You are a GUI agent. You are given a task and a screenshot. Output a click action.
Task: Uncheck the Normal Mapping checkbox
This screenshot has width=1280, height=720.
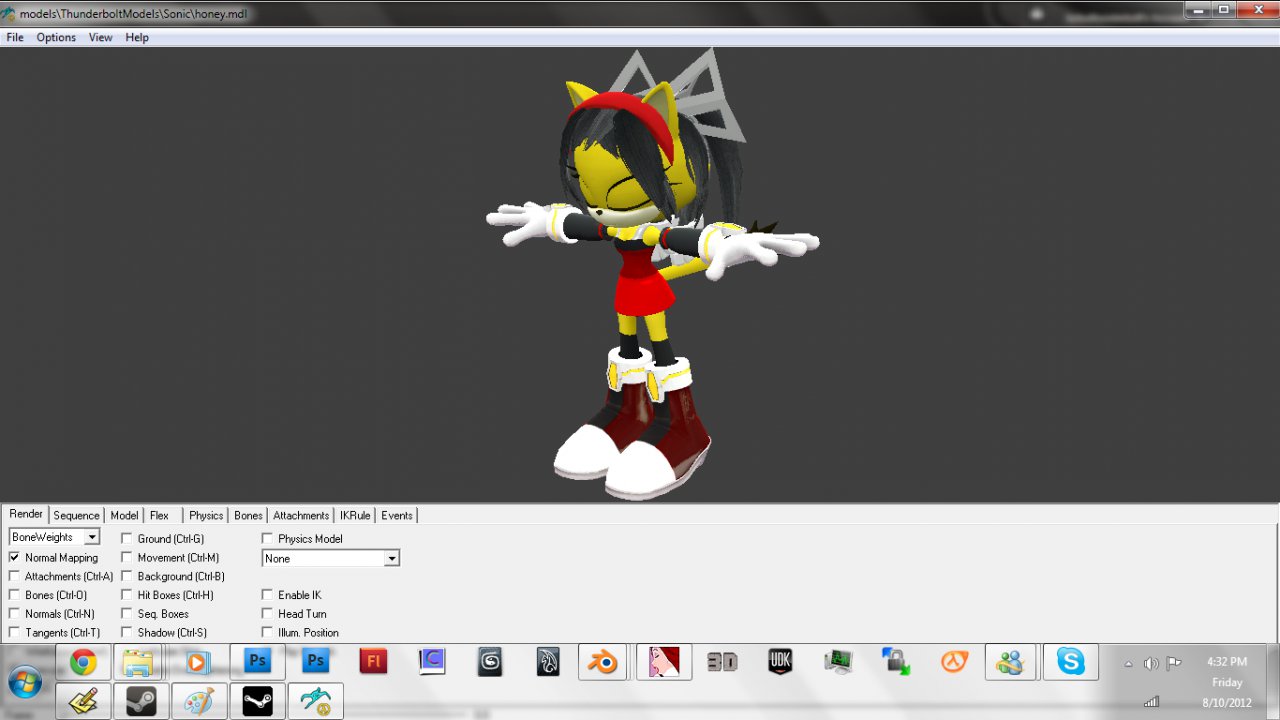tap(14, 557)
